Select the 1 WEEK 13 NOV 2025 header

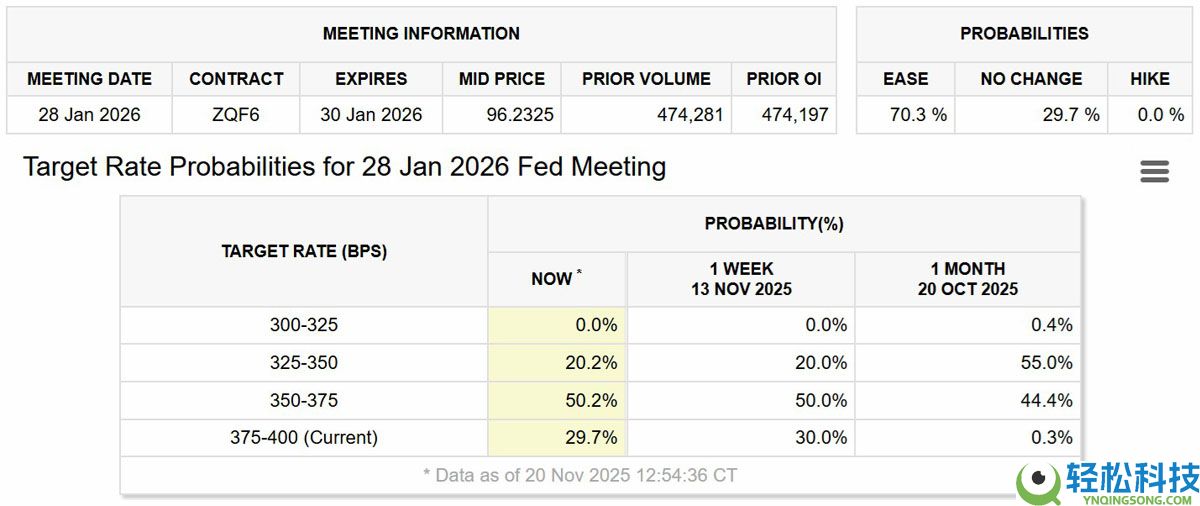point(741,279)
